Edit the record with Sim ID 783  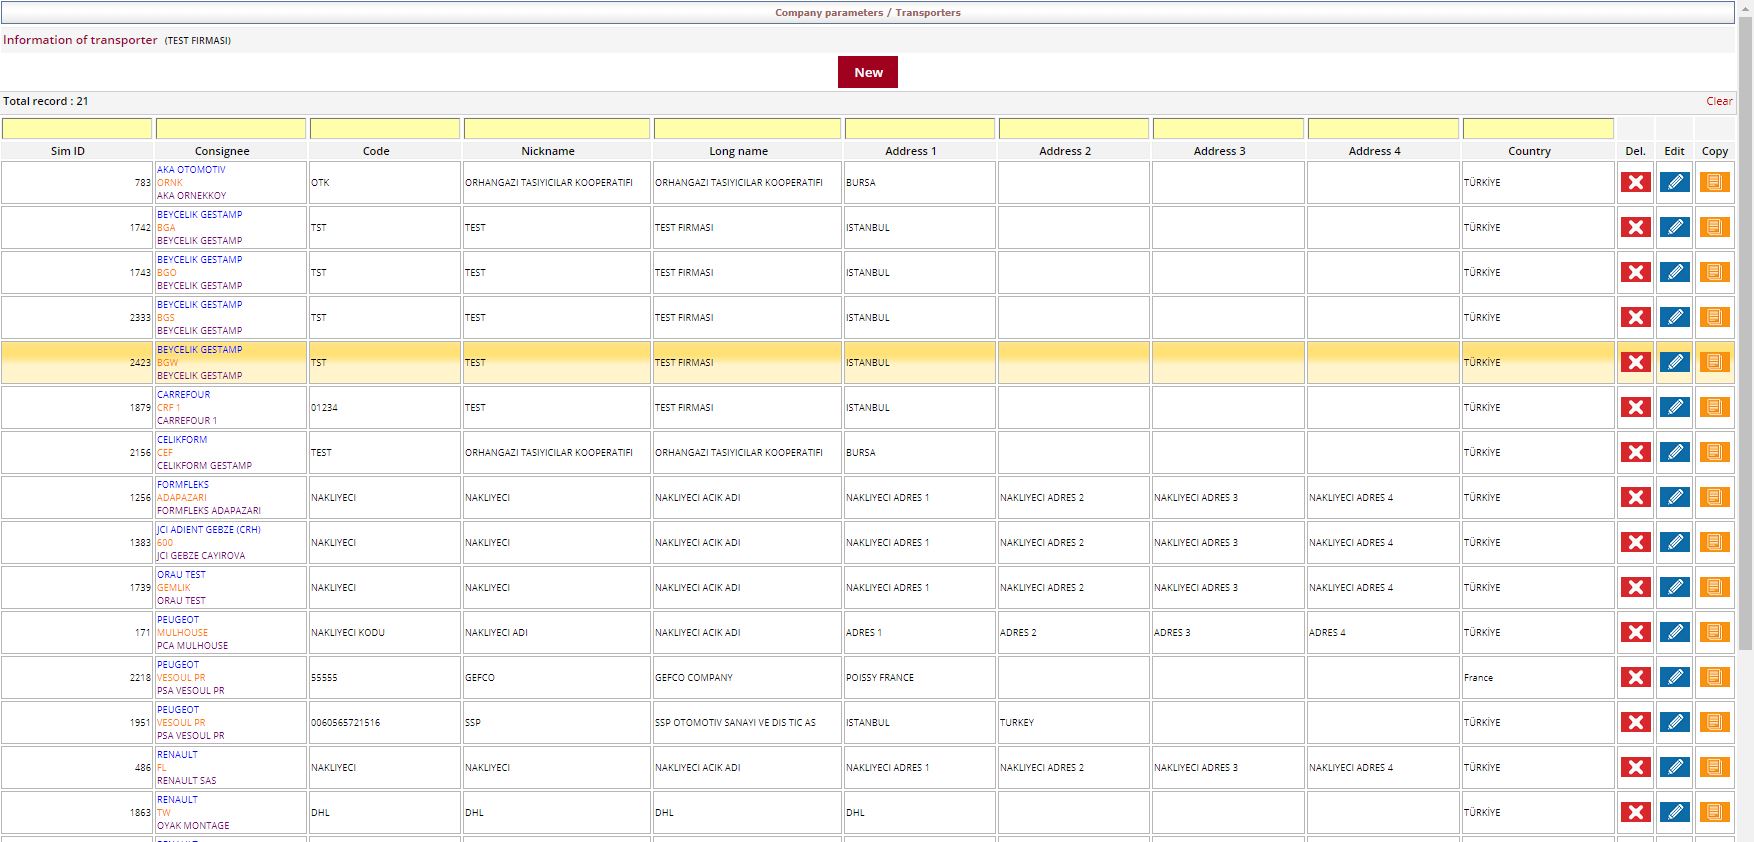coord(1674,182)
